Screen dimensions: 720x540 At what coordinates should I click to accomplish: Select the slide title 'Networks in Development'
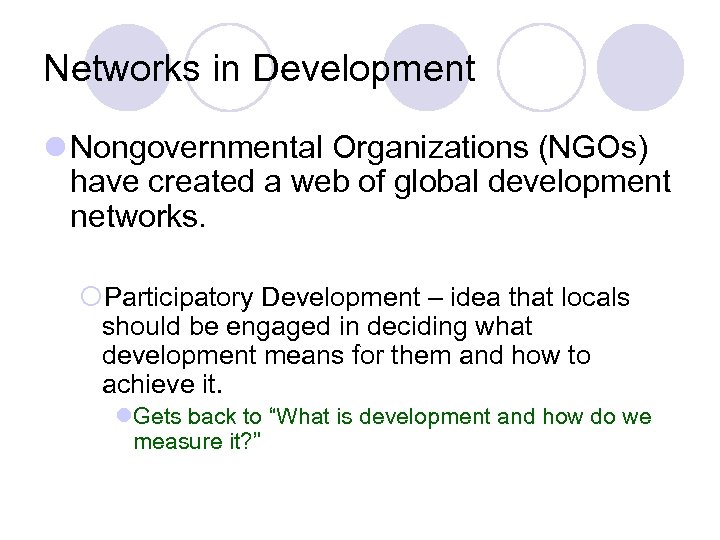[x=259, y=69]
